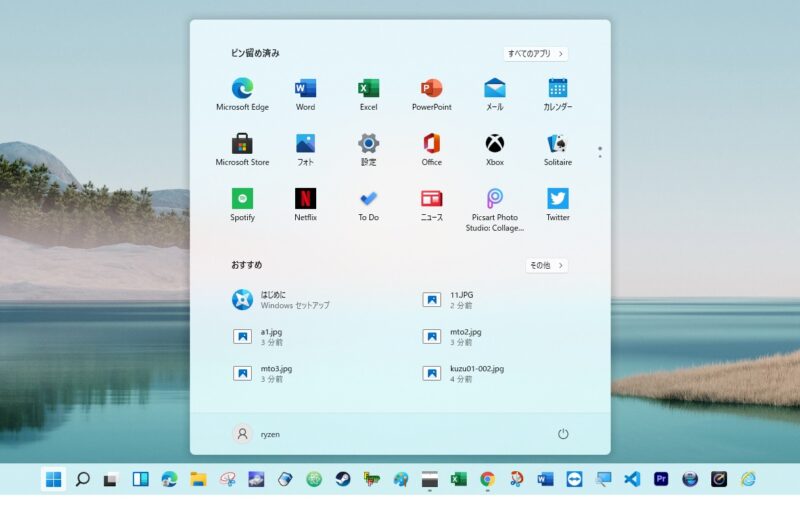
Task: Launch Netflix from the Start menu
Action: (x=305, y=205)
